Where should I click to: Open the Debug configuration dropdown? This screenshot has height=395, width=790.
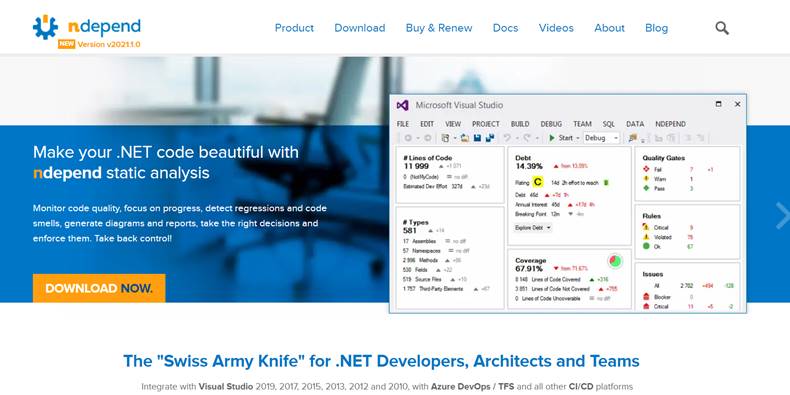point(602,138)
